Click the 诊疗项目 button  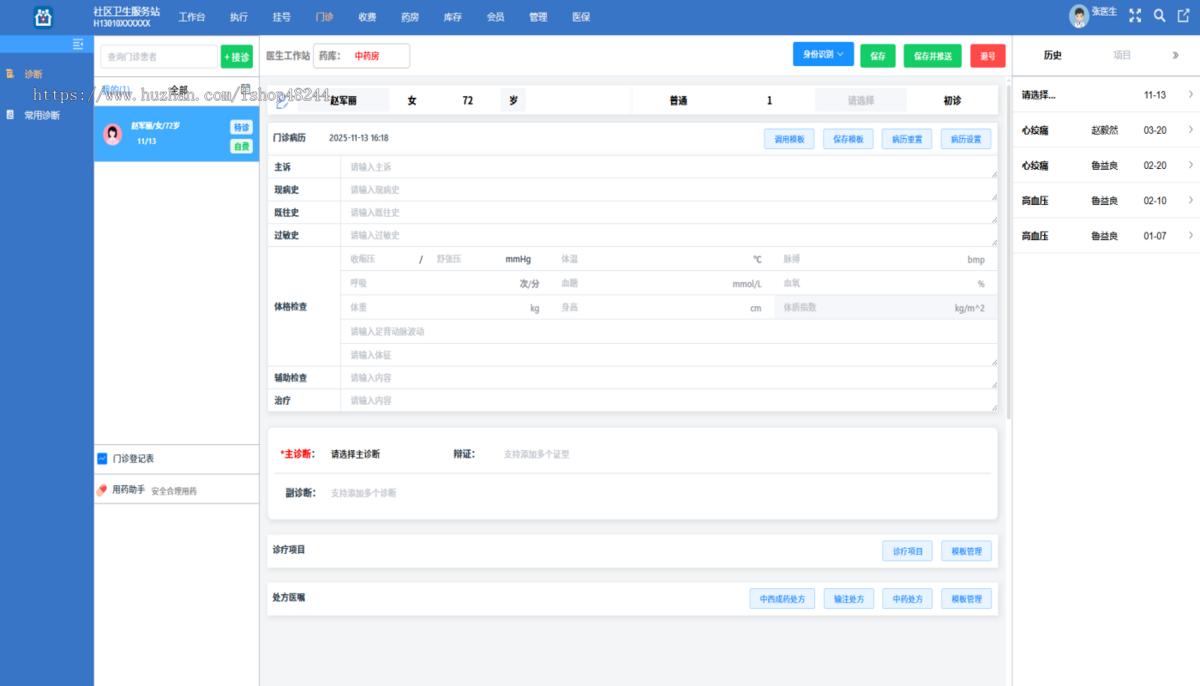(907, 551)
